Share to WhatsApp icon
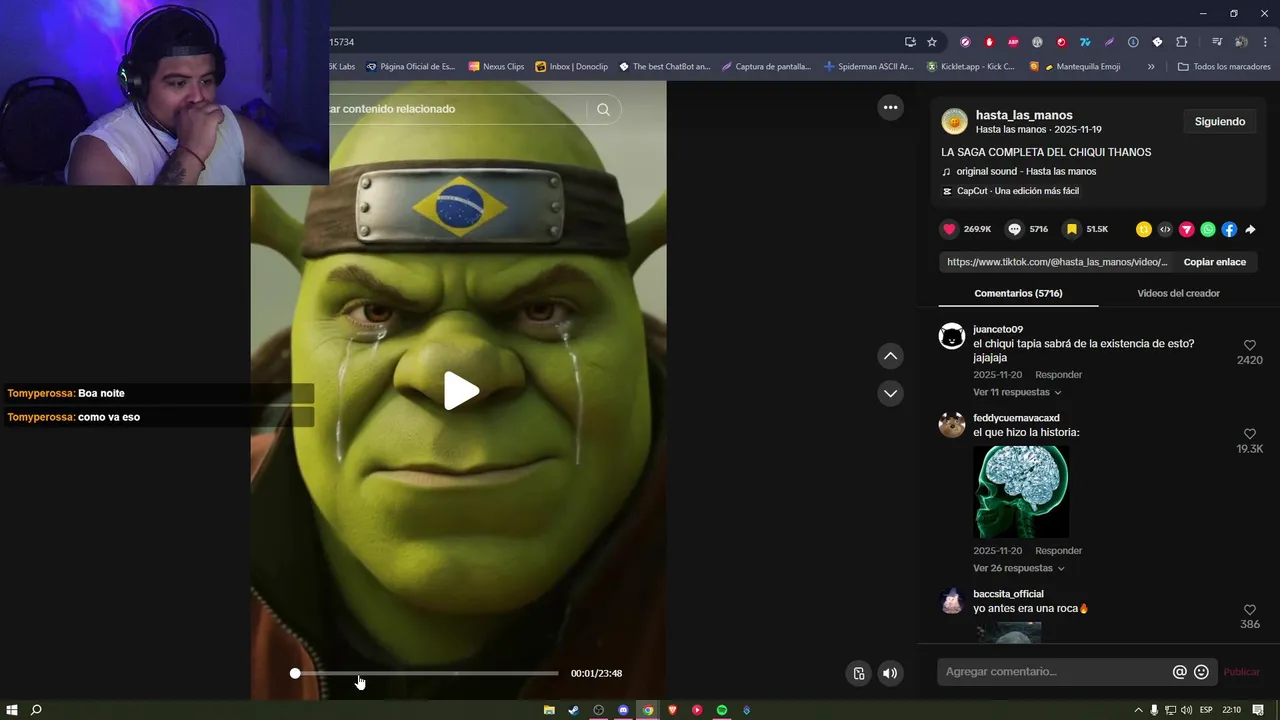Screen dimensions: 1280x720 [1208, 229]
